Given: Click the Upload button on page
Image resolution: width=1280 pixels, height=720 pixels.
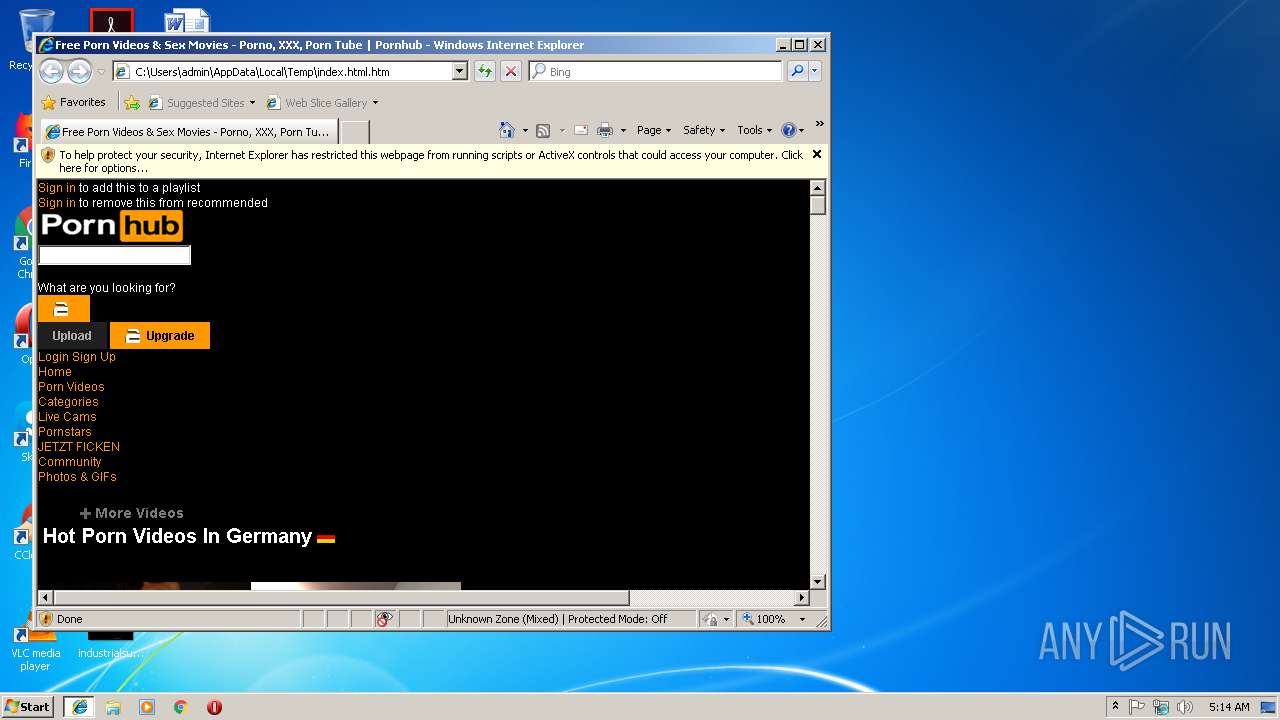Looking at the screenshot, I should click(72, 336).
